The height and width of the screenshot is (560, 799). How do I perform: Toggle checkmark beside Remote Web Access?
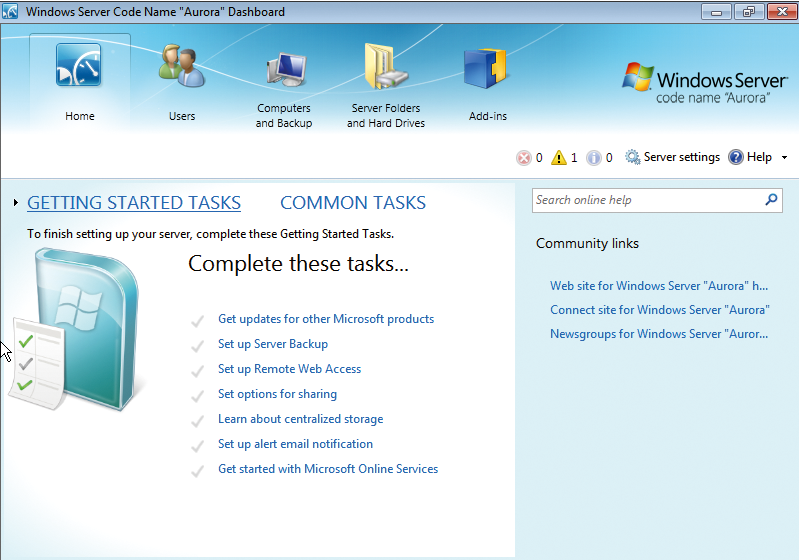[197, 370]
